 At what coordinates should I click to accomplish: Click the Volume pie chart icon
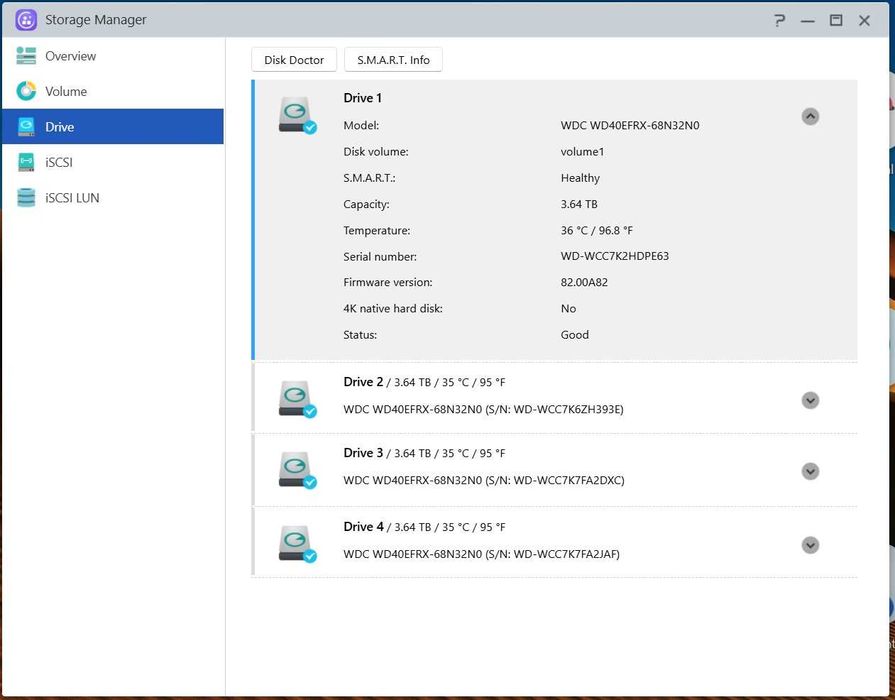tap(26, 91)
